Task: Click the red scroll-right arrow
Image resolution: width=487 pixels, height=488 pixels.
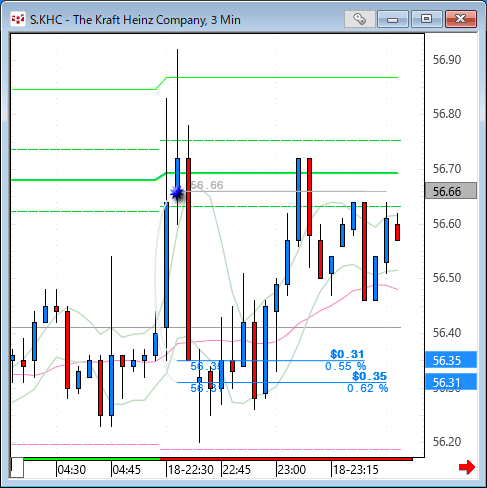Action: tap(467, 467)
